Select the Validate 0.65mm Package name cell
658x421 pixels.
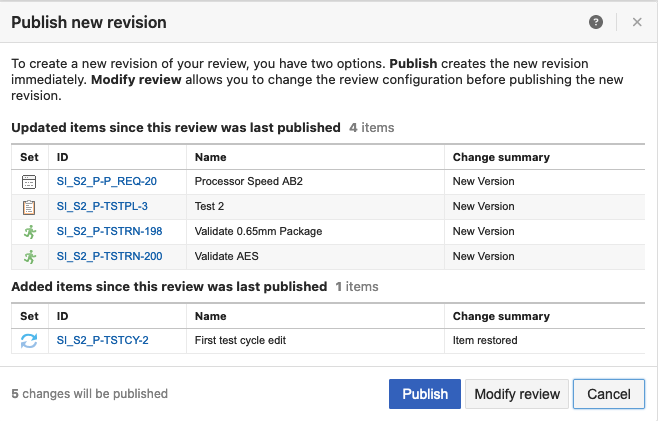pyautogui.click(x=258, y=232)
